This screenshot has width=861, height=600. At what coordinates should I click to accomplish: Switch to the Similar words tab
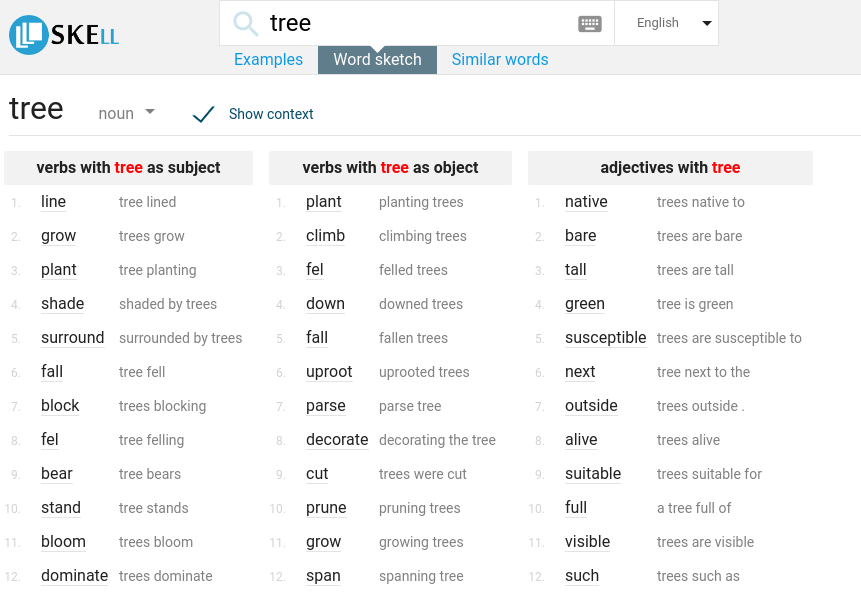500,59
